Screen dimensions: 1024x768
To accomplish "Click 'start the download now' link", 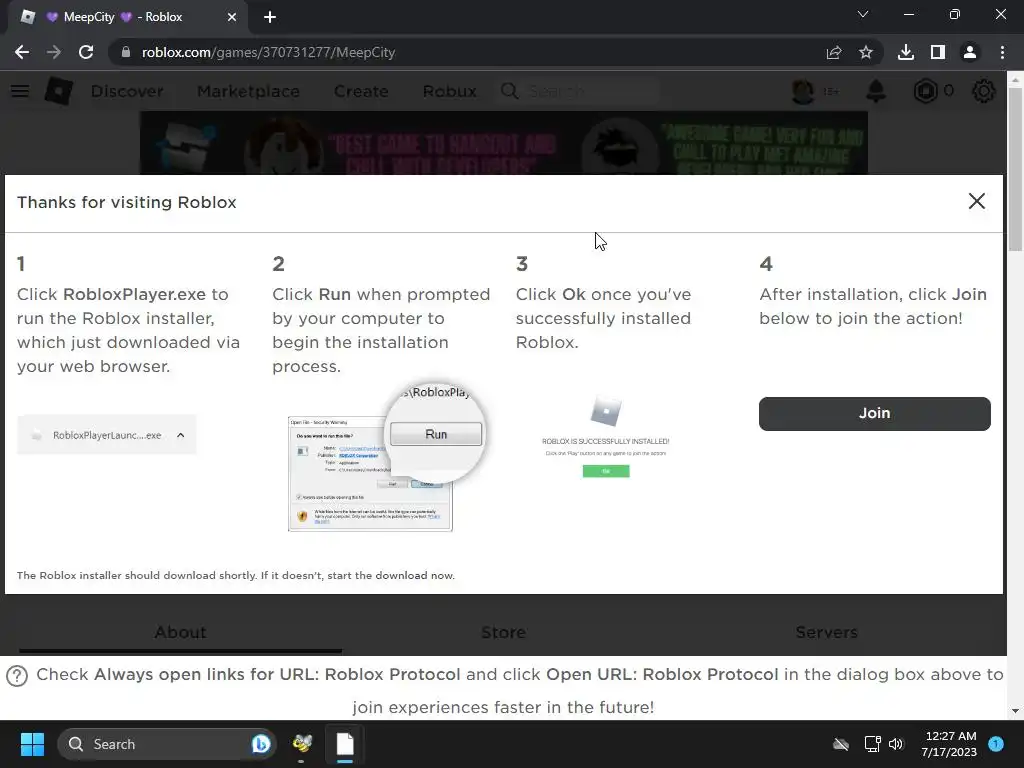I will click(391, 575).
